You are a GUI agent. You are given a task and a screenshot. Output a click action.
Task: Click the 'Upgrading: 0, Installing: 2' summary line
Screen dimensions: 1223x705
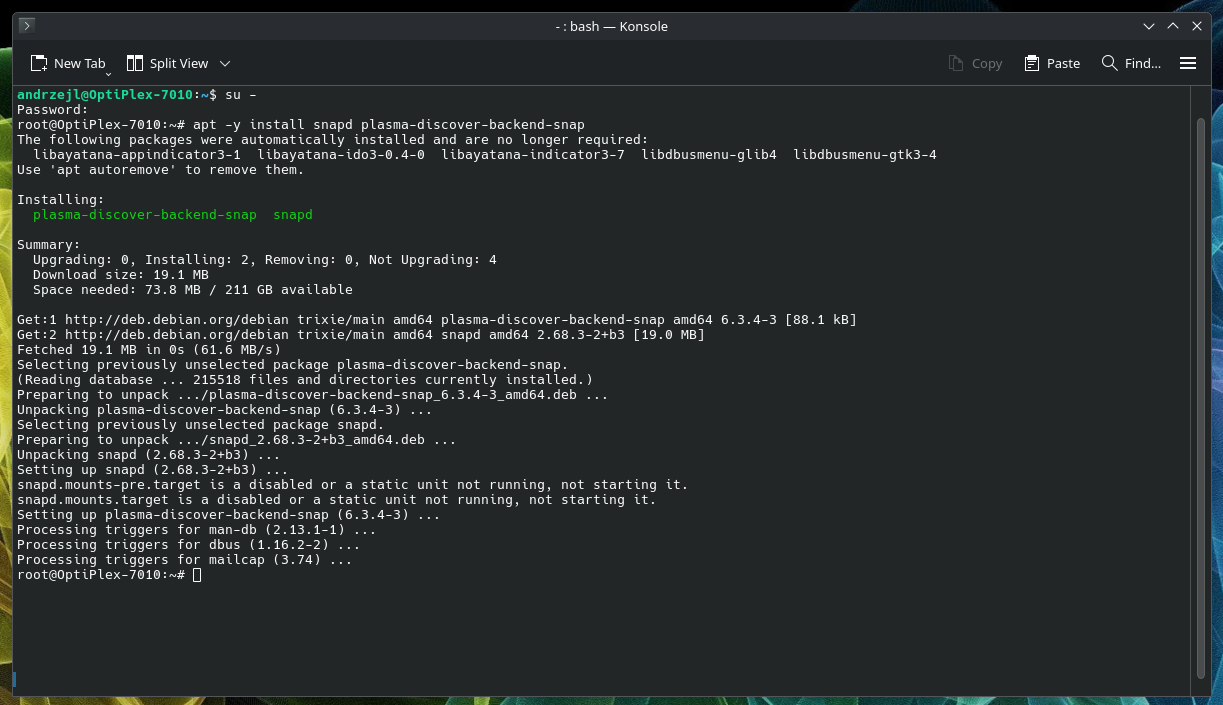[265, 259]
